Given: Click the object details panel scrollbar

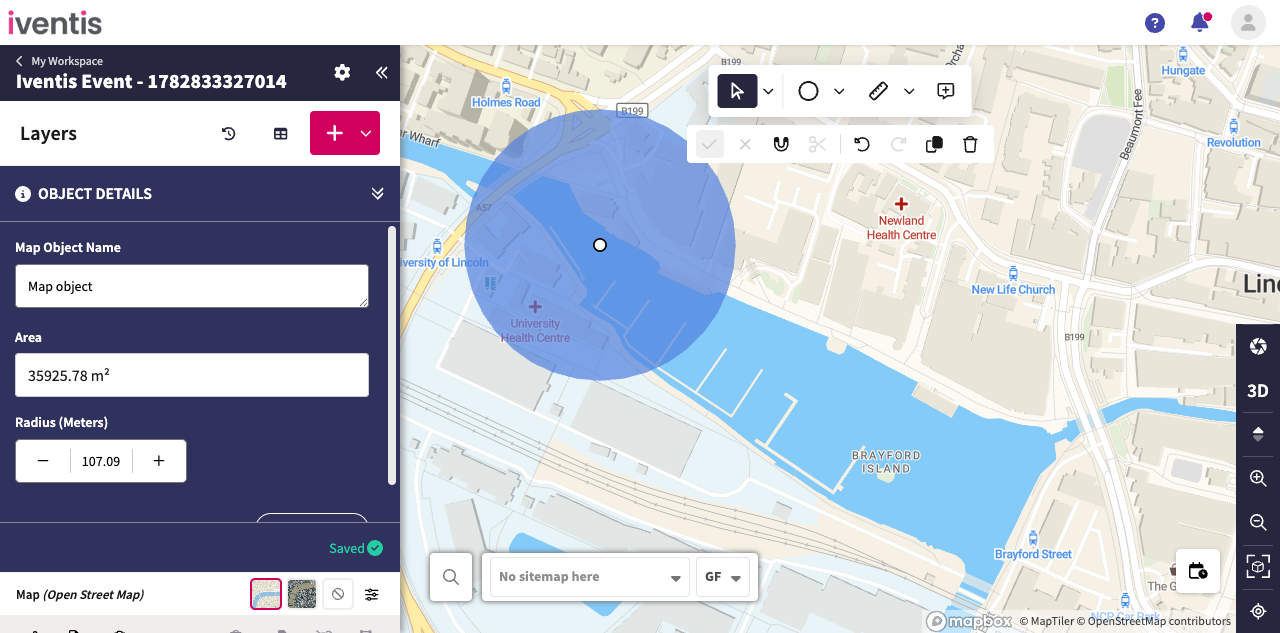Looking at the screenshot, I should point(392,355).
